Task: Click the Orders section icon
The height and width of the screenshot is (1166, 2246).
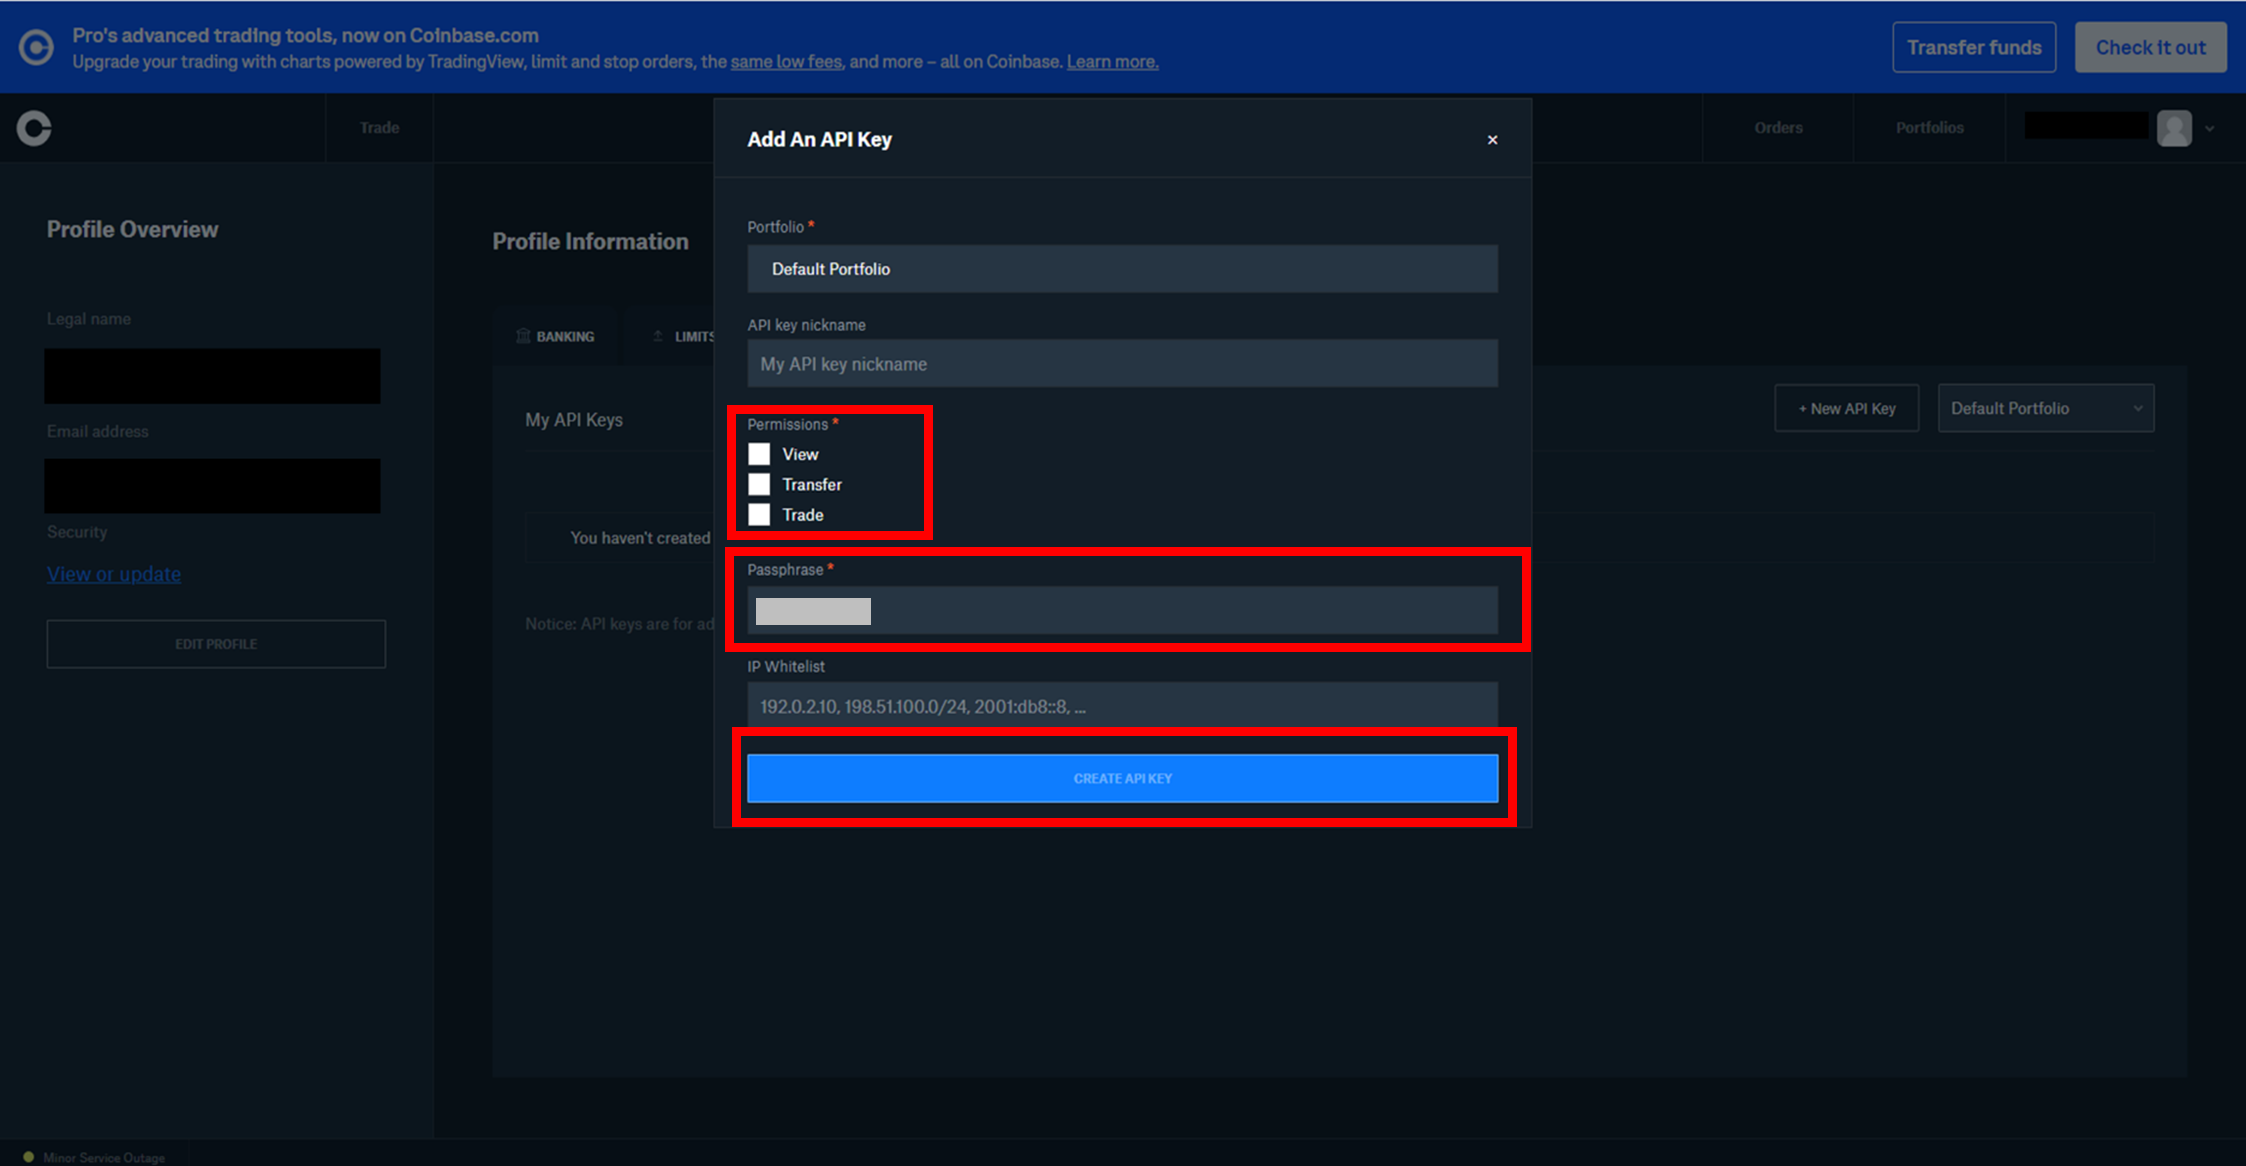Action: coord(1780,126)
